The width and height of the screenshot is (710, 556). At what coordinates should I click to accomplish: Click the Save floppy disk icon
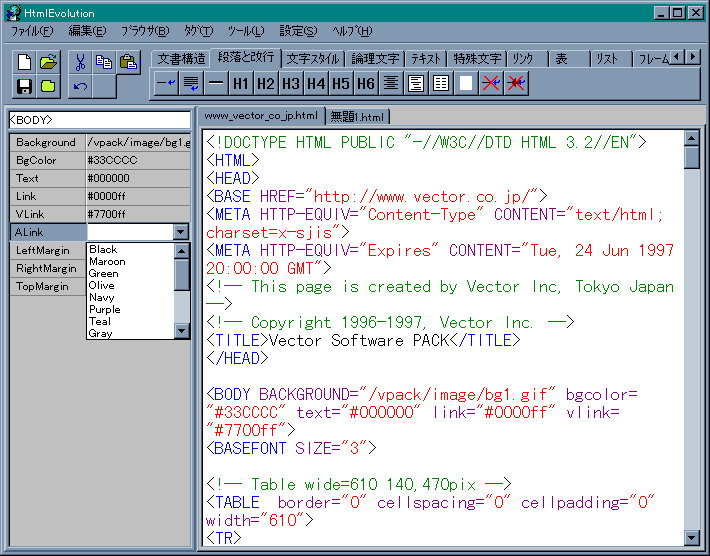click(x=24, y=86)
